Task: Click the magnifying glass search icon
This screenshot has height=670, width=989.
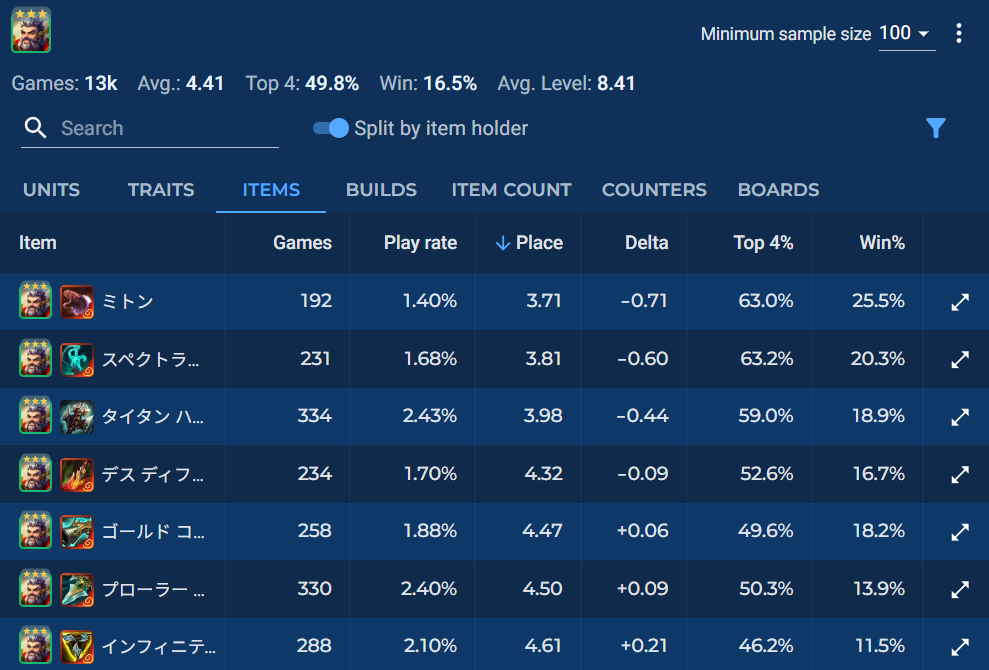Action: coord(36,128)
